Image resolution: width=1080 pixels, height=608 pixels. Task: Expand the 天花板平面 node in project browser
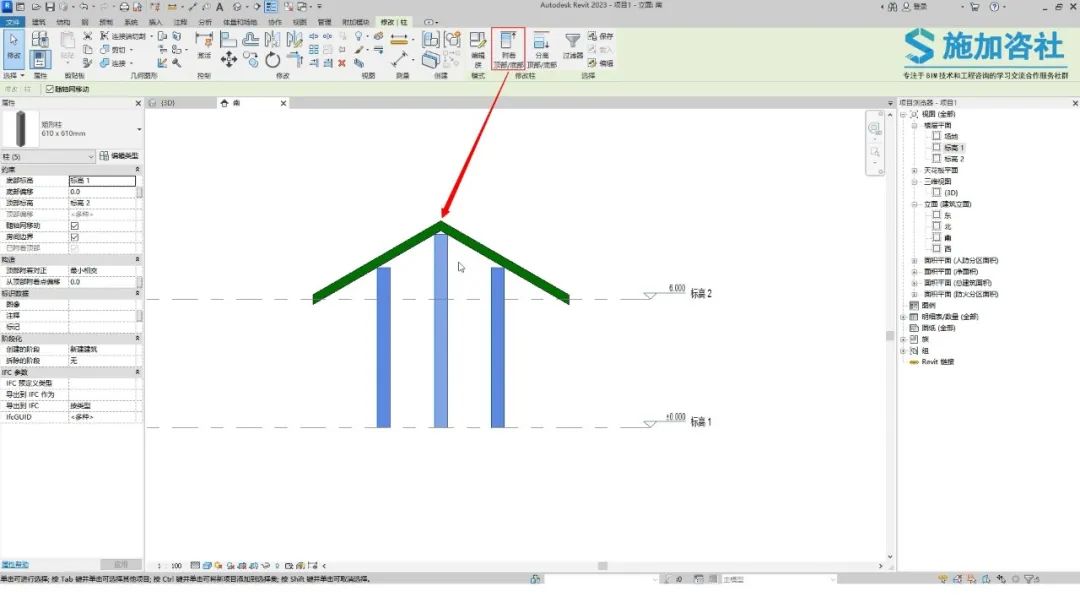coord(915,171)
